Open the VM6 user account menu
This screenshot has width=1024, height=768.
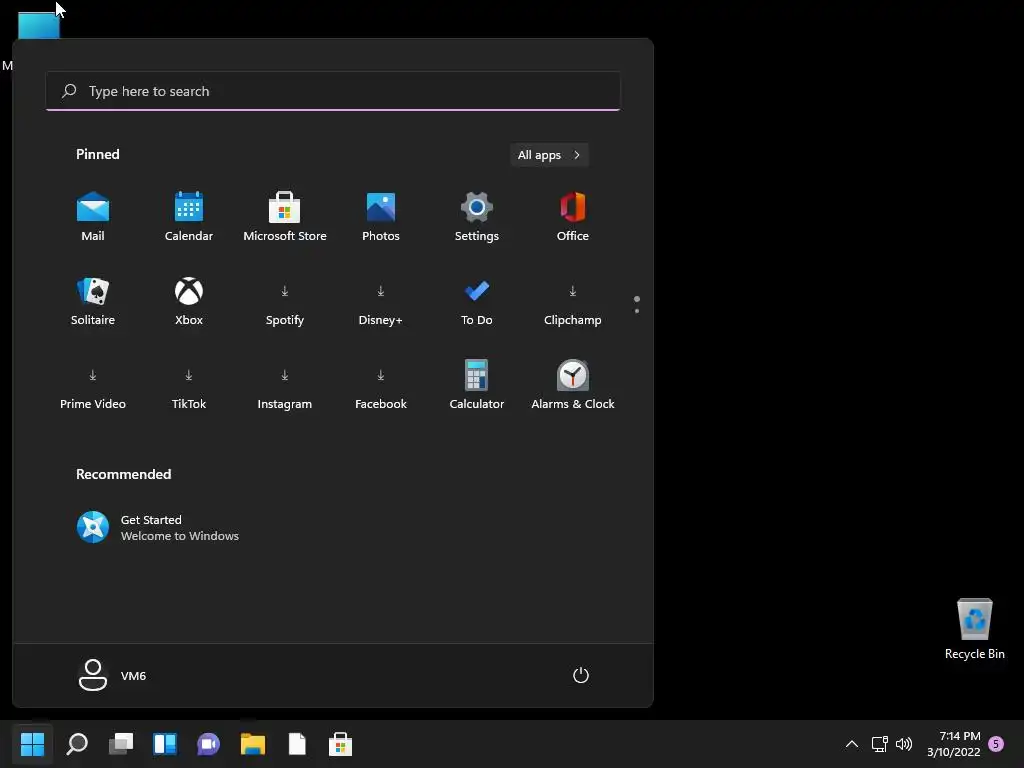tap(112, 675)
